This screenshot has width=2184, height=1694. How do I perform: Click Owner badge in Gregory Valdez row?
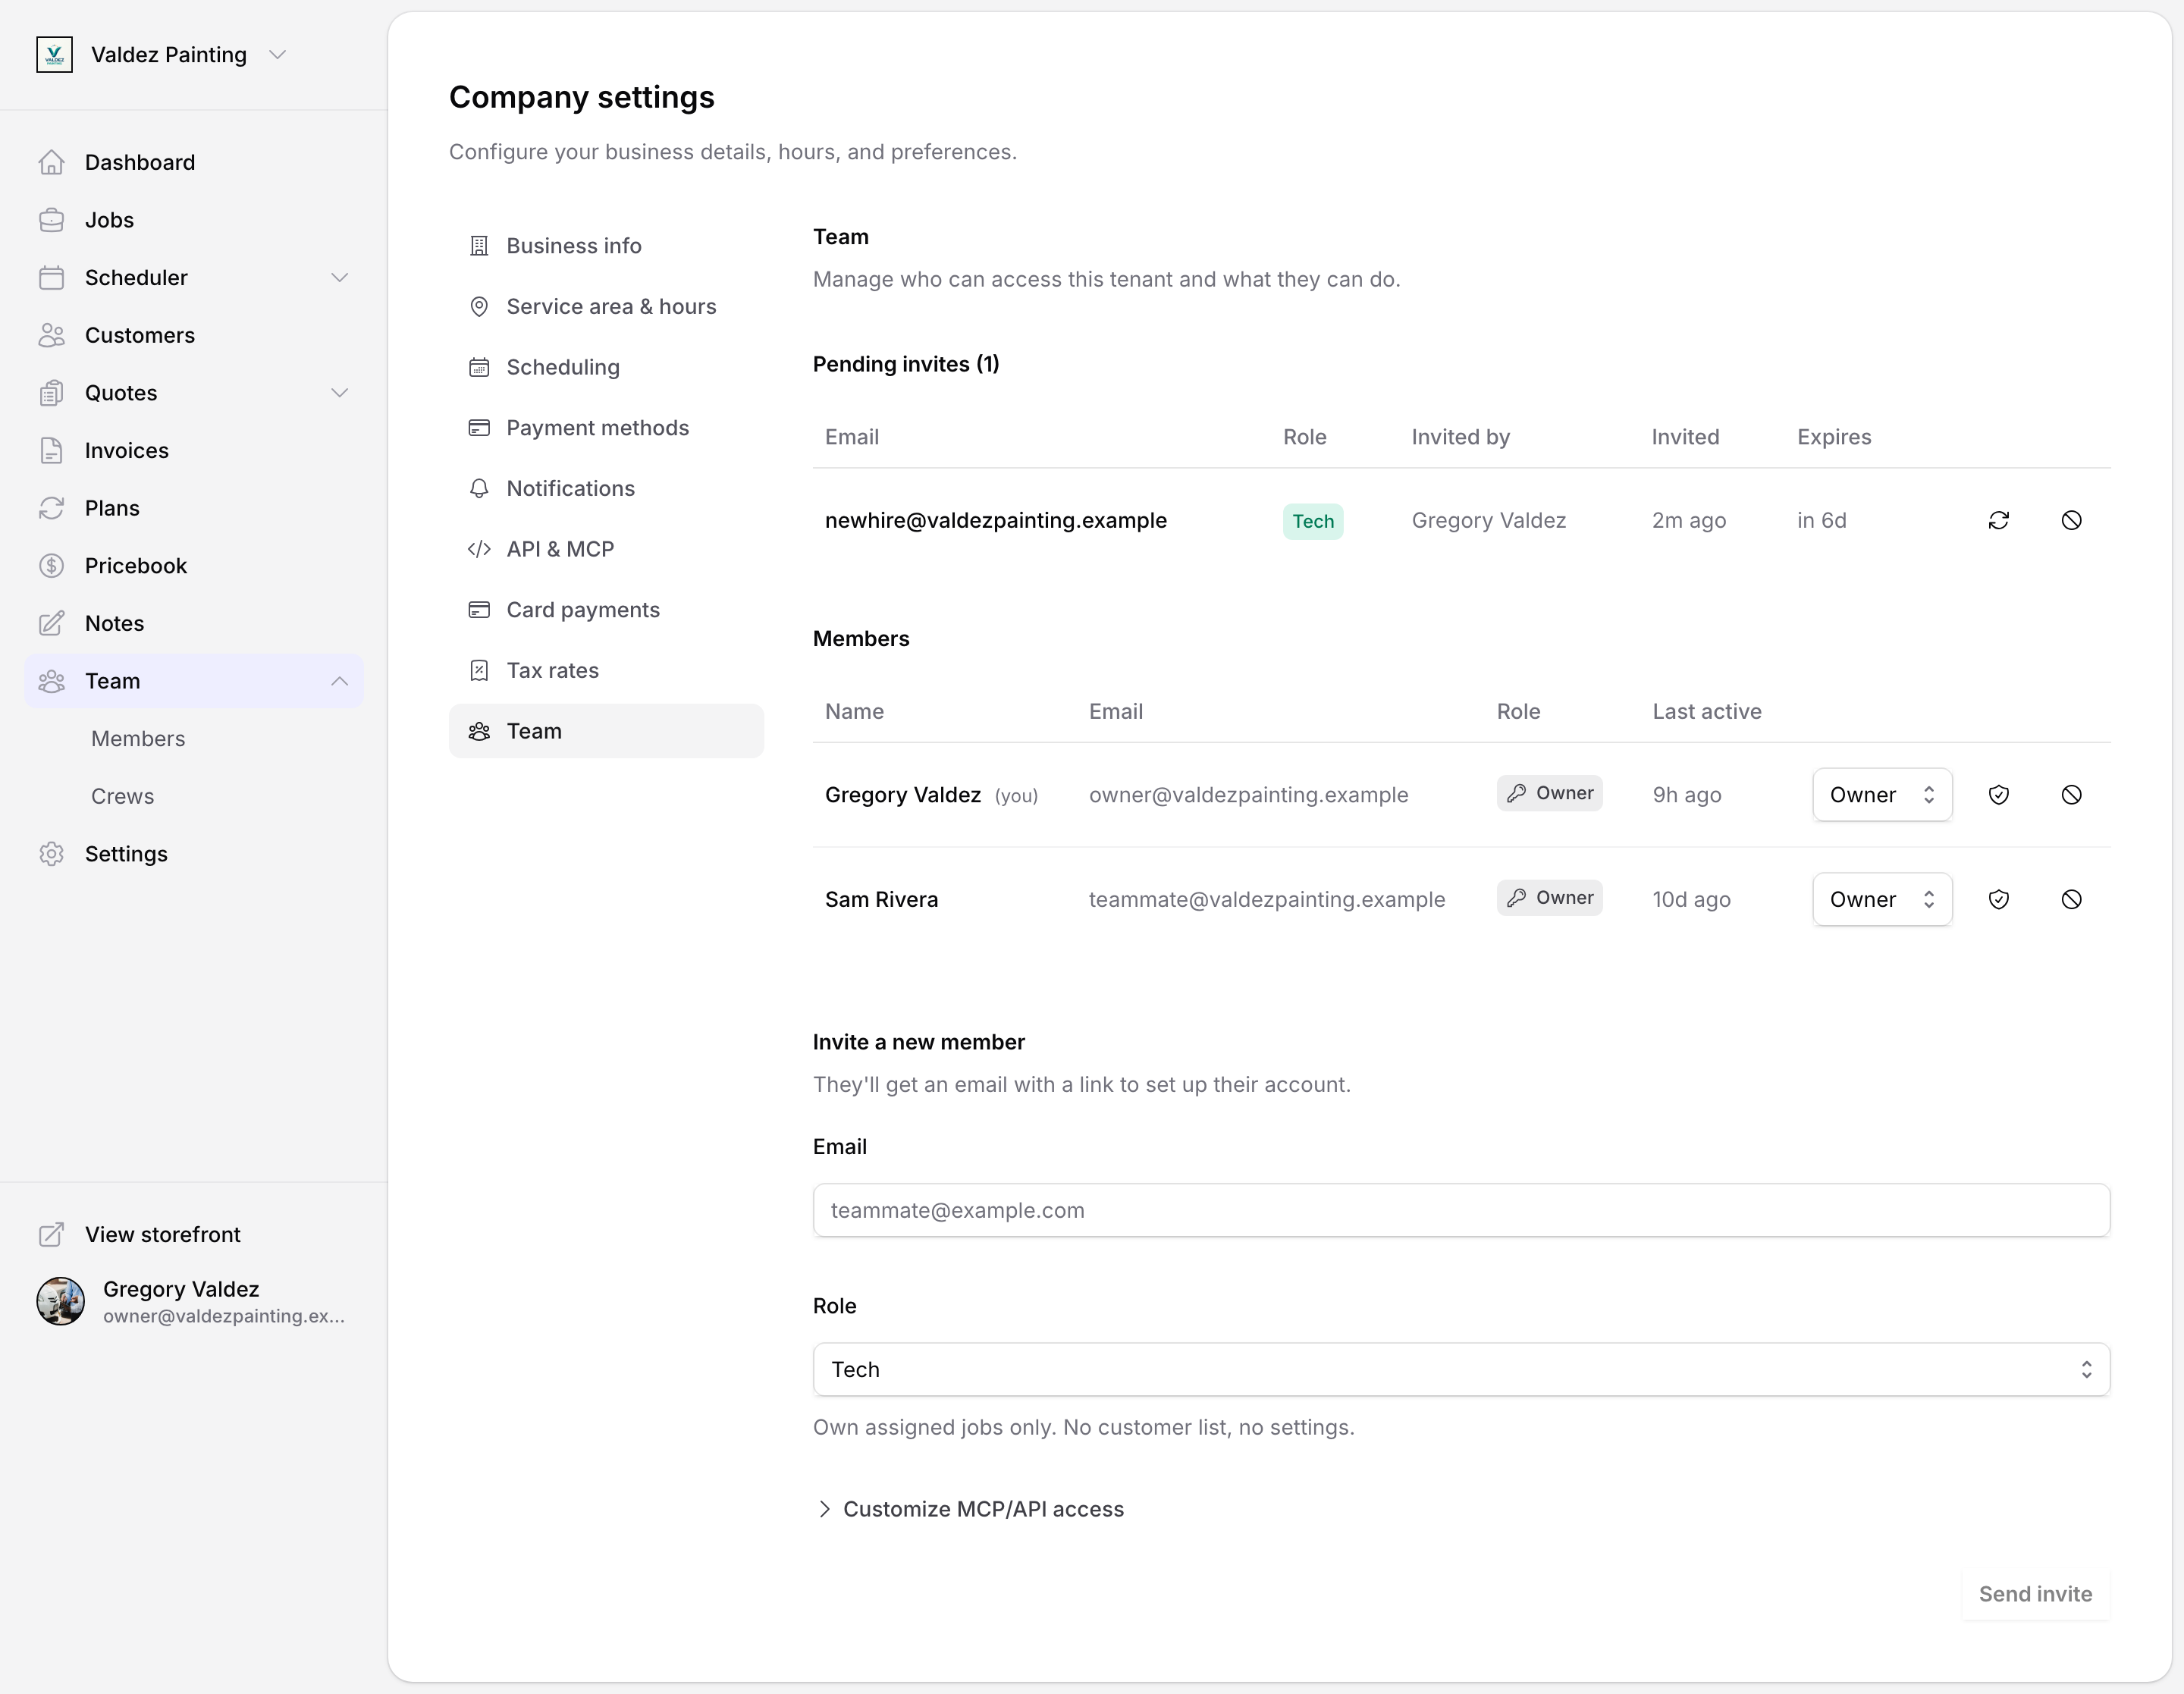1550,794
